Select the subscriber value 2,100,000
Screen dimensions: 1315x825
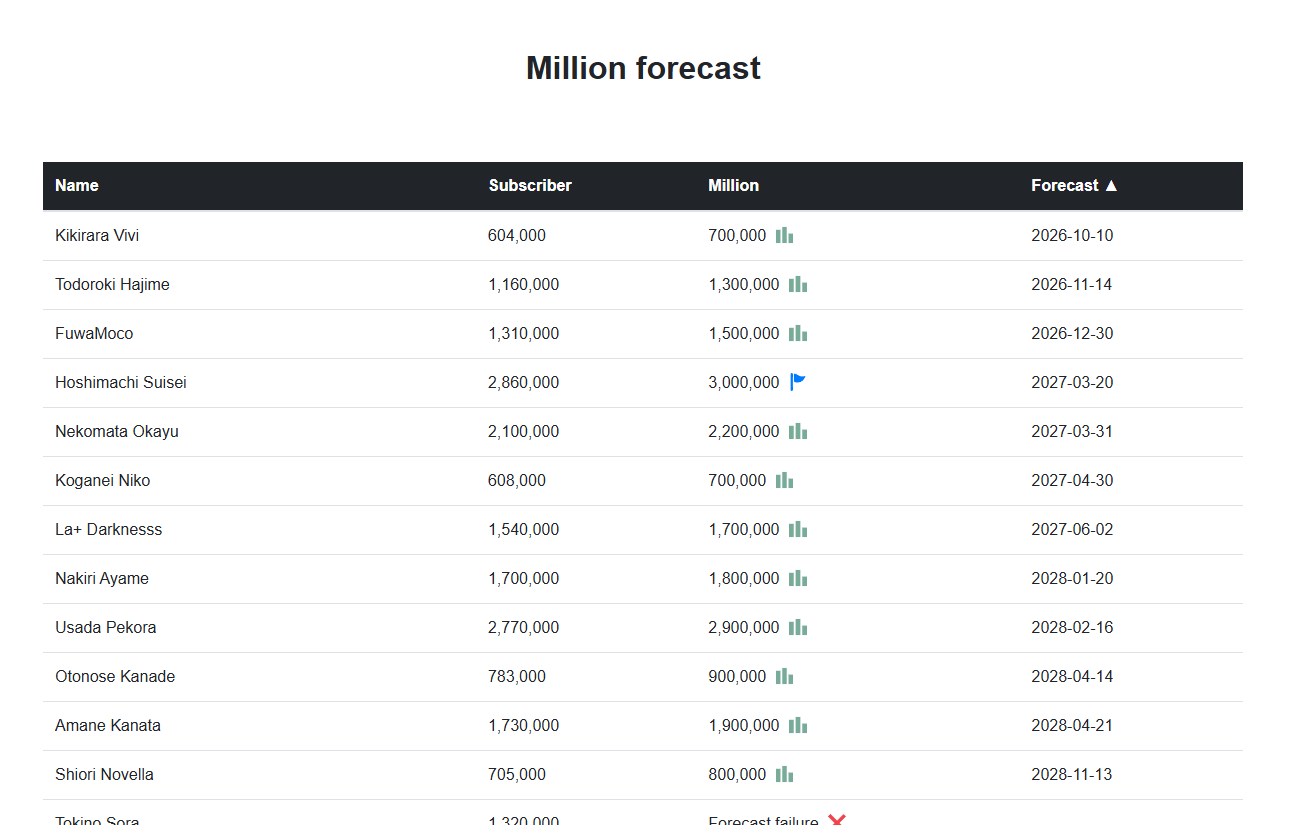point(524,432)
